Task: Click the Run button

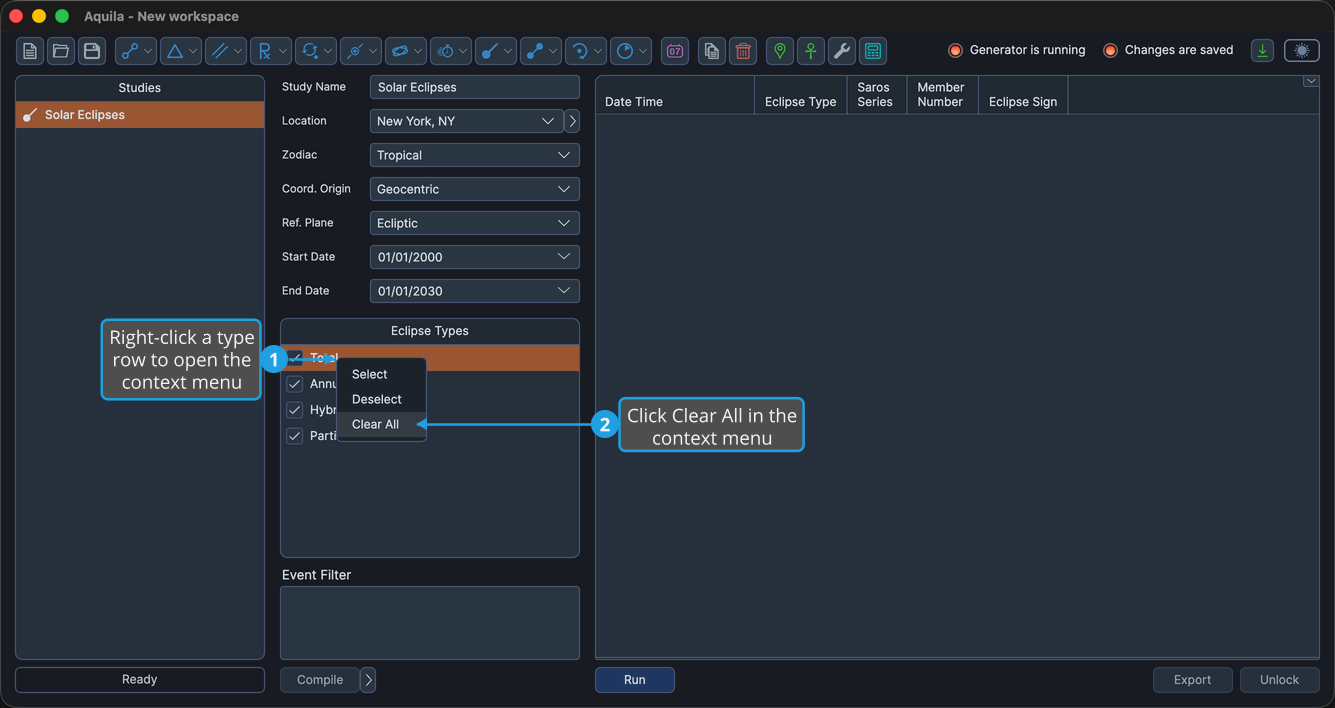Action: [635, 680]
